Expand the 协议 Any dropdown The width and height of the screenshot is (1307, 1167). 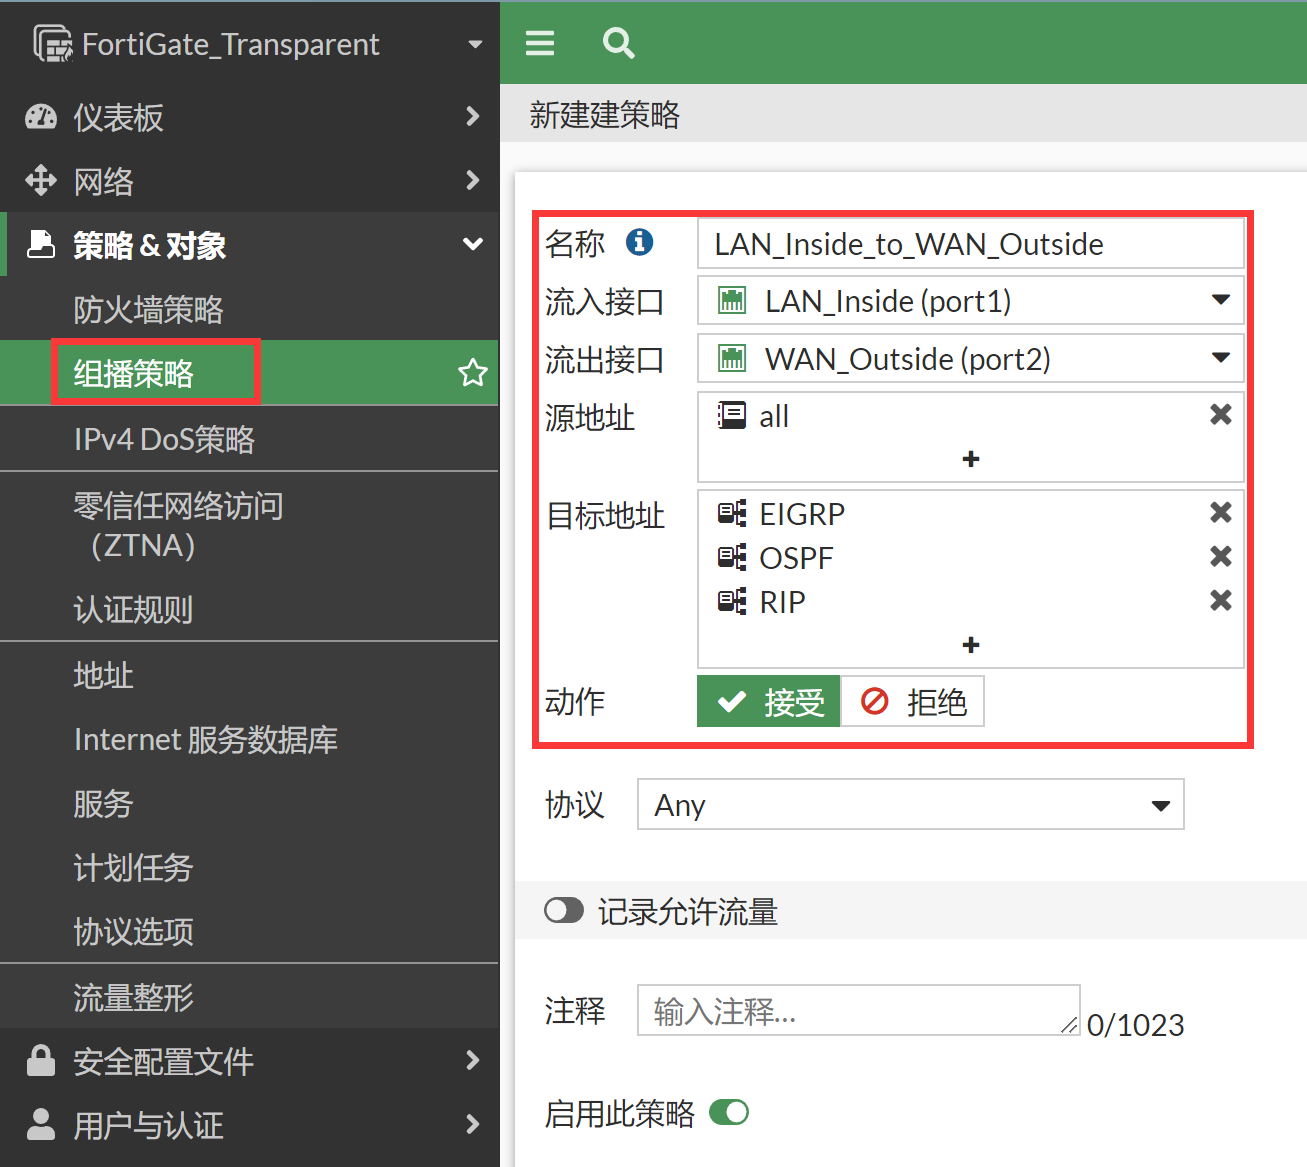click(910, 805)
